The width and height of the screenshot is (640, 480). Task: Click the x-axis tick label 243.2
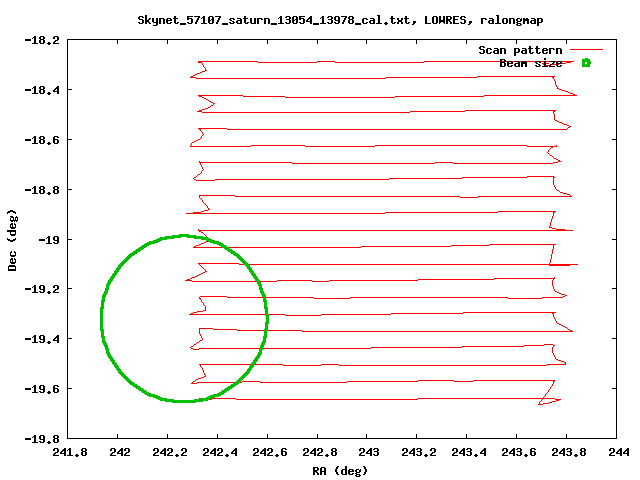pos(419,452)
